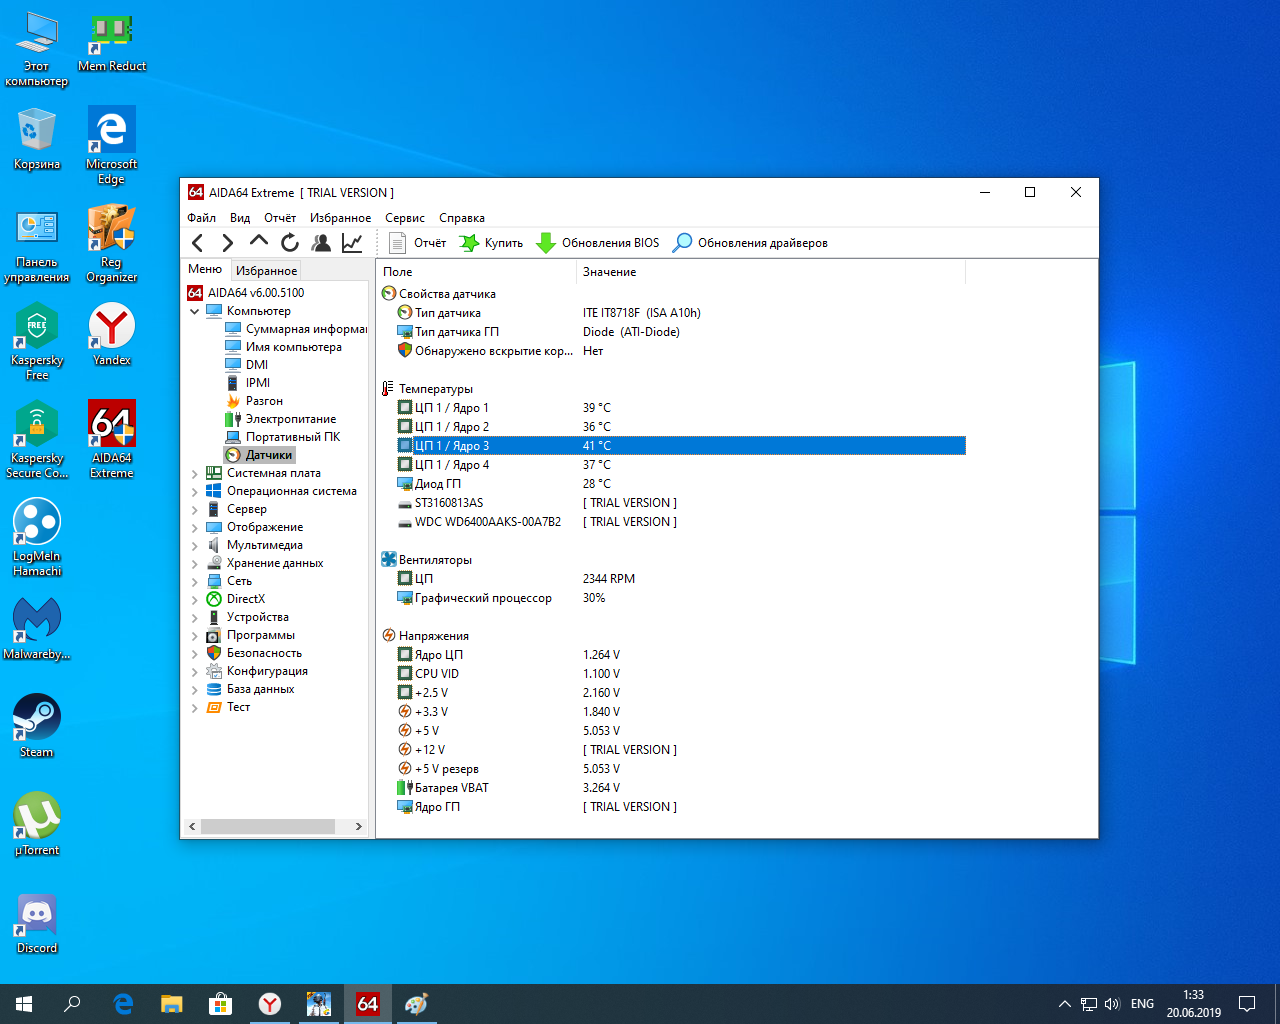Select Суммарная информация in the tree
The height and width of the screenshot is (1024, 1280).
(x=296, y=329)
